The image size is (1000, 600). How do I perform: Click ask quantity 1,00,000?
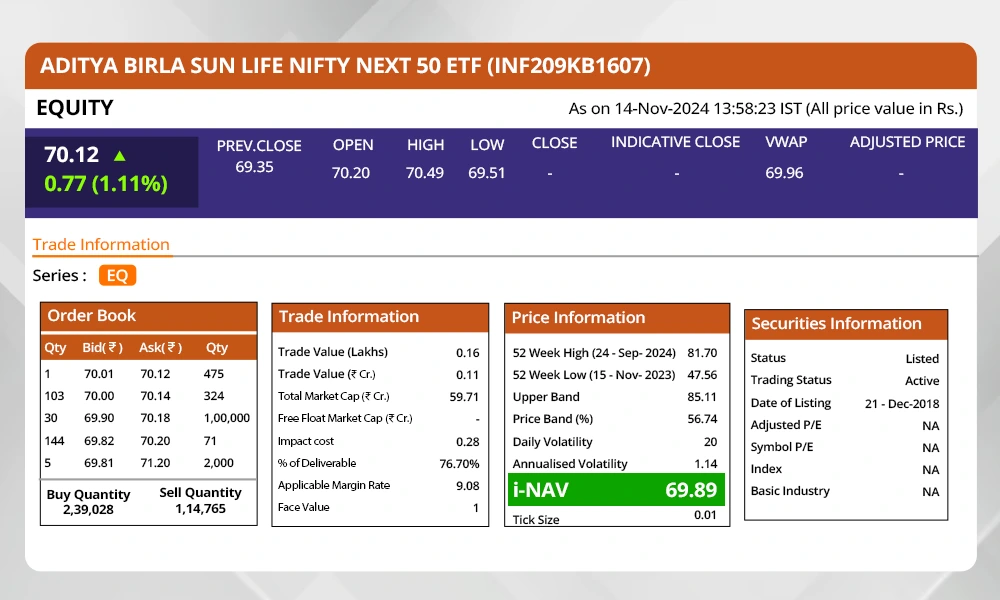[x=226, y=418]
